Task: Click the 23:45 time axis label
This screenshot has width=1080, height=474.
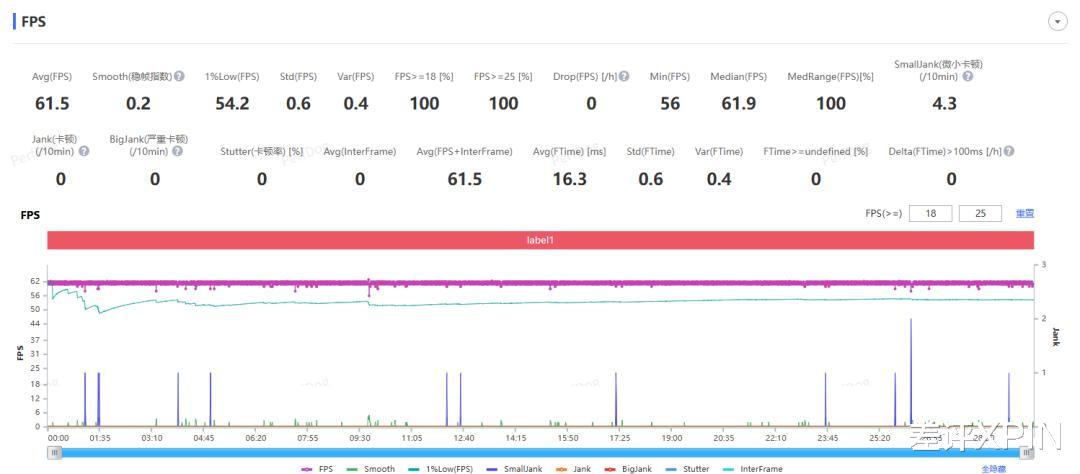Action: coord(828,437)
